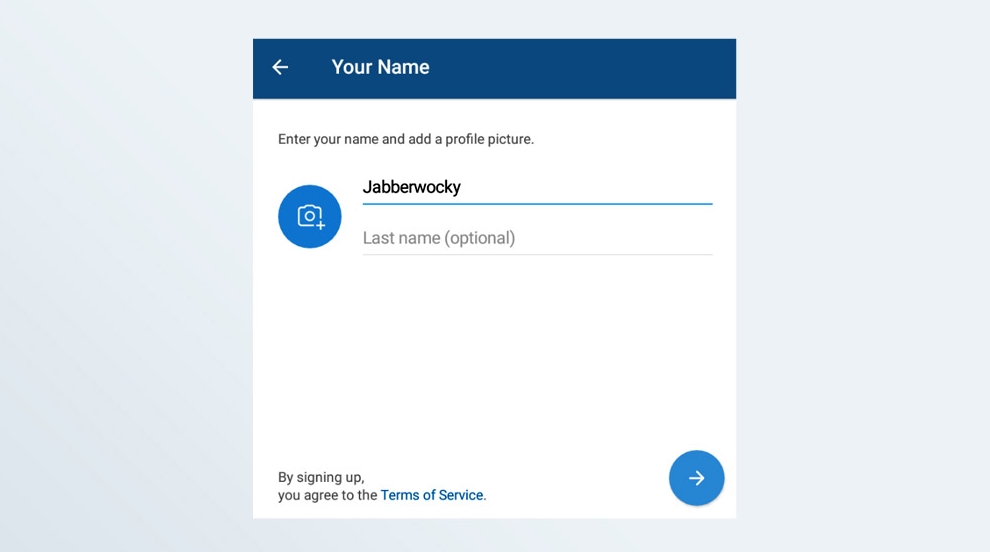Click the blue underline below Jabberwocky
The width and height of the screenshot is (990, 552).
click(537, 204)
